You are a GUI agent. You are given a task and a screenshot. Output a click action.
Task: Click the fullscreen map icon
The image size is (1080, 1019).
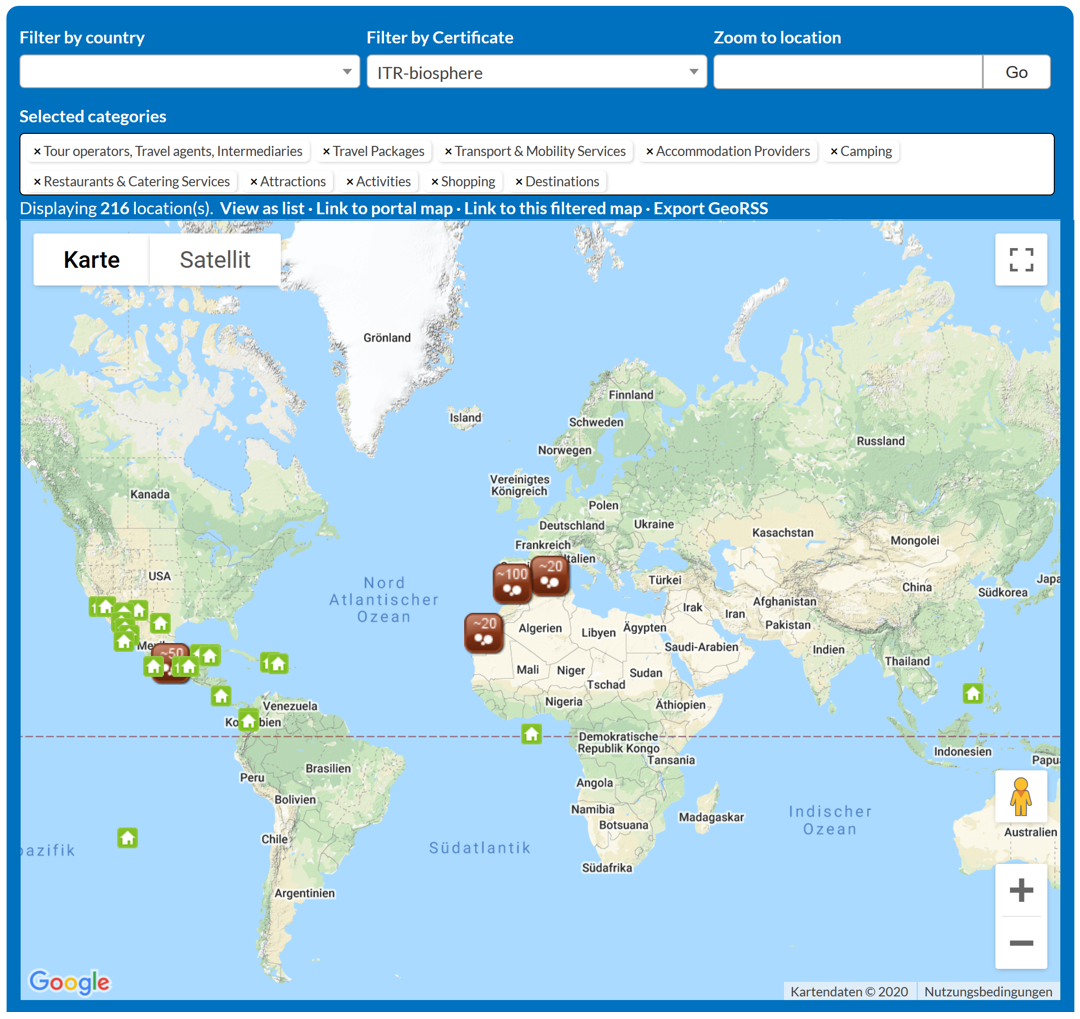click(1021, 260)
